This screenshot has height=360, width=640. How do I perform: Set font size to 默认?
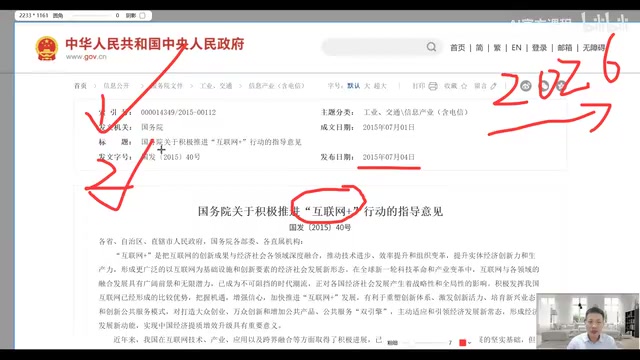coord(353,86)
